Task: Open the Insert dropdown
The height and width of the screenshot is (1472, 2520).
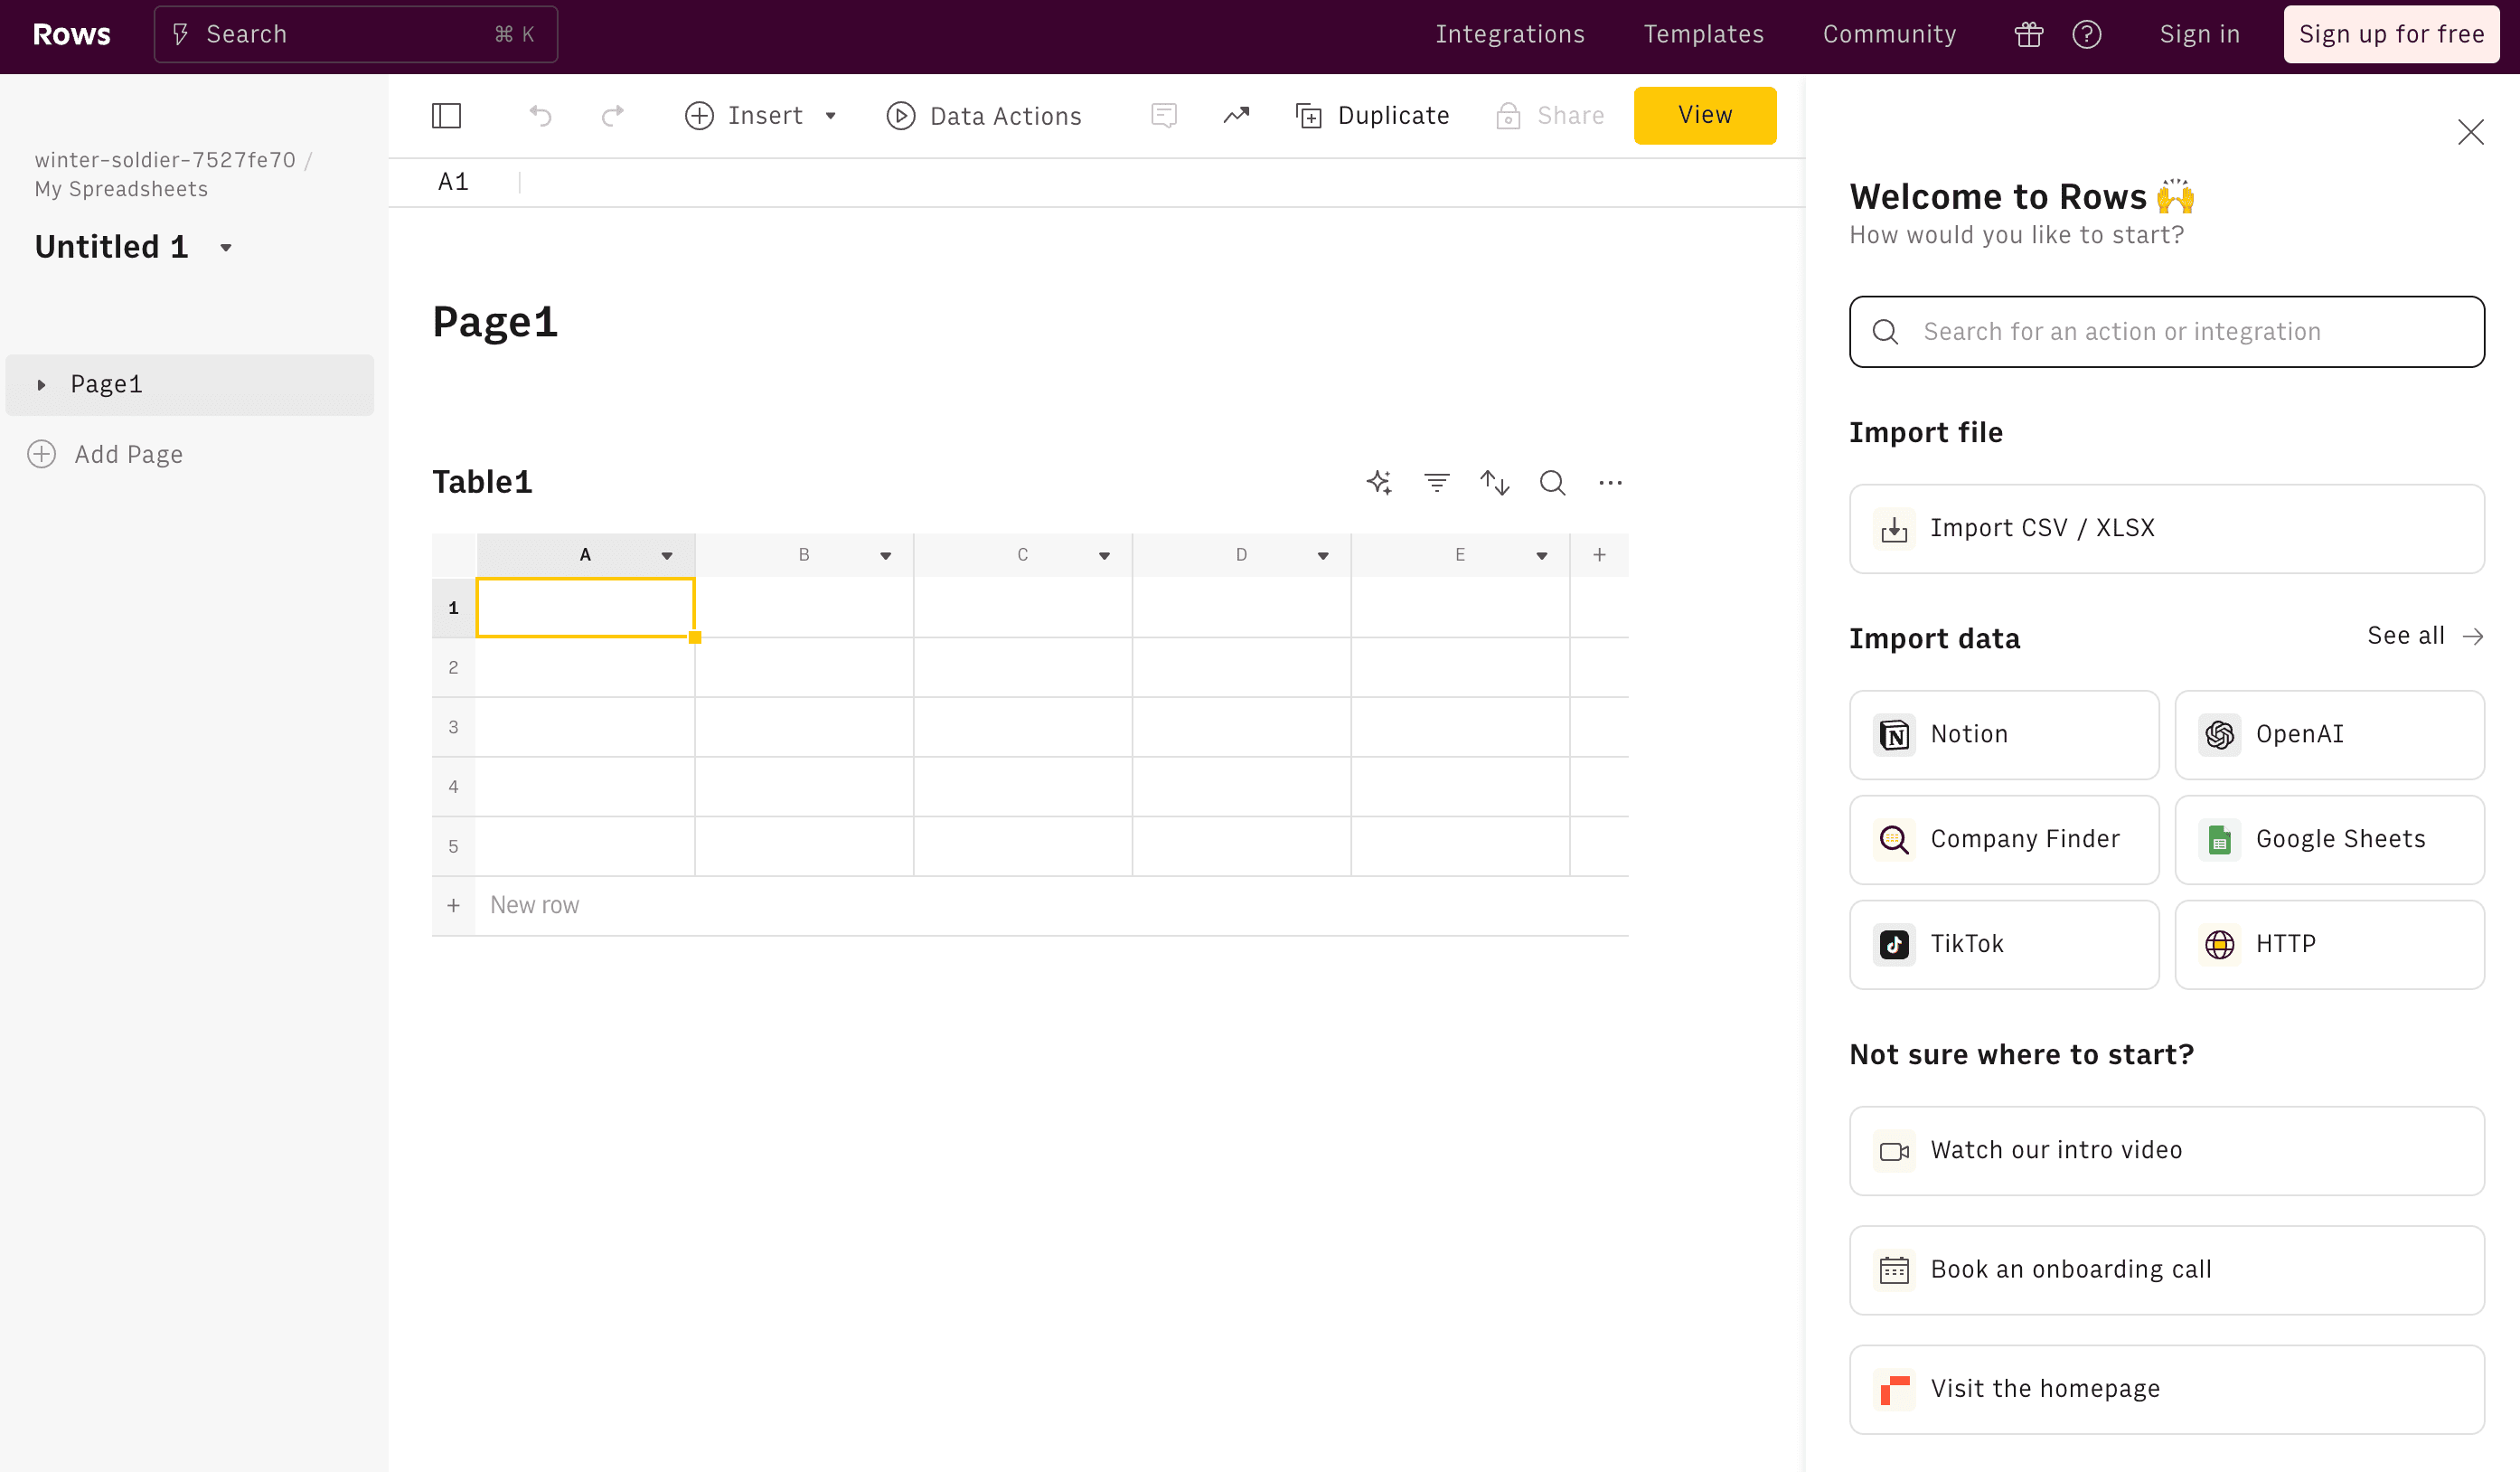Action: tap(831, 115)
